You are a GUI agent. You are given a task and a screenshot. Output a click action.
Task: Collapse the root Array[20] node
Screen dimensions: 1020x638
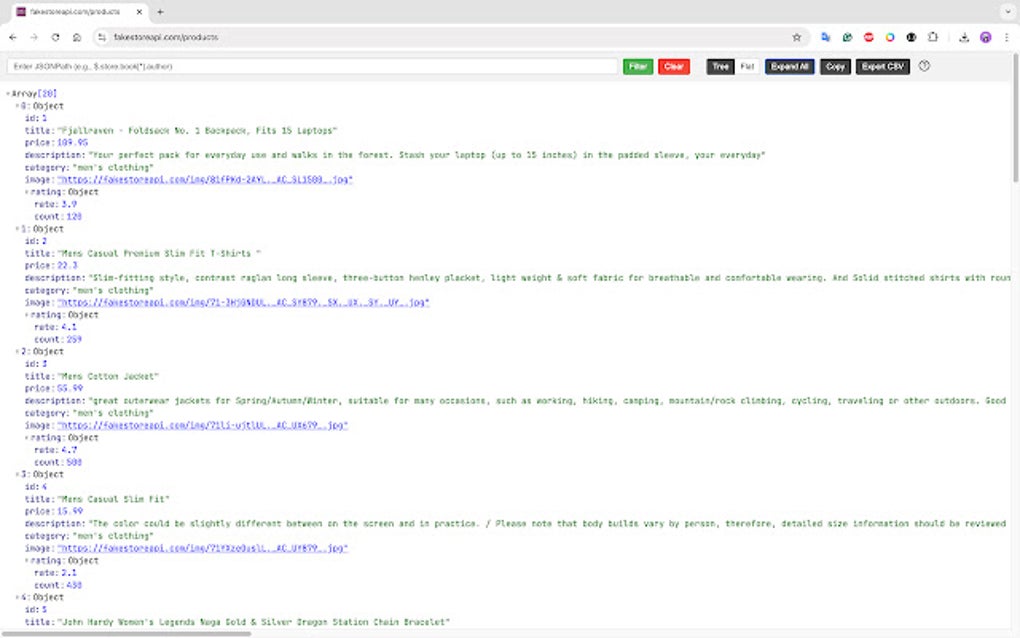[x=6, y=92]
